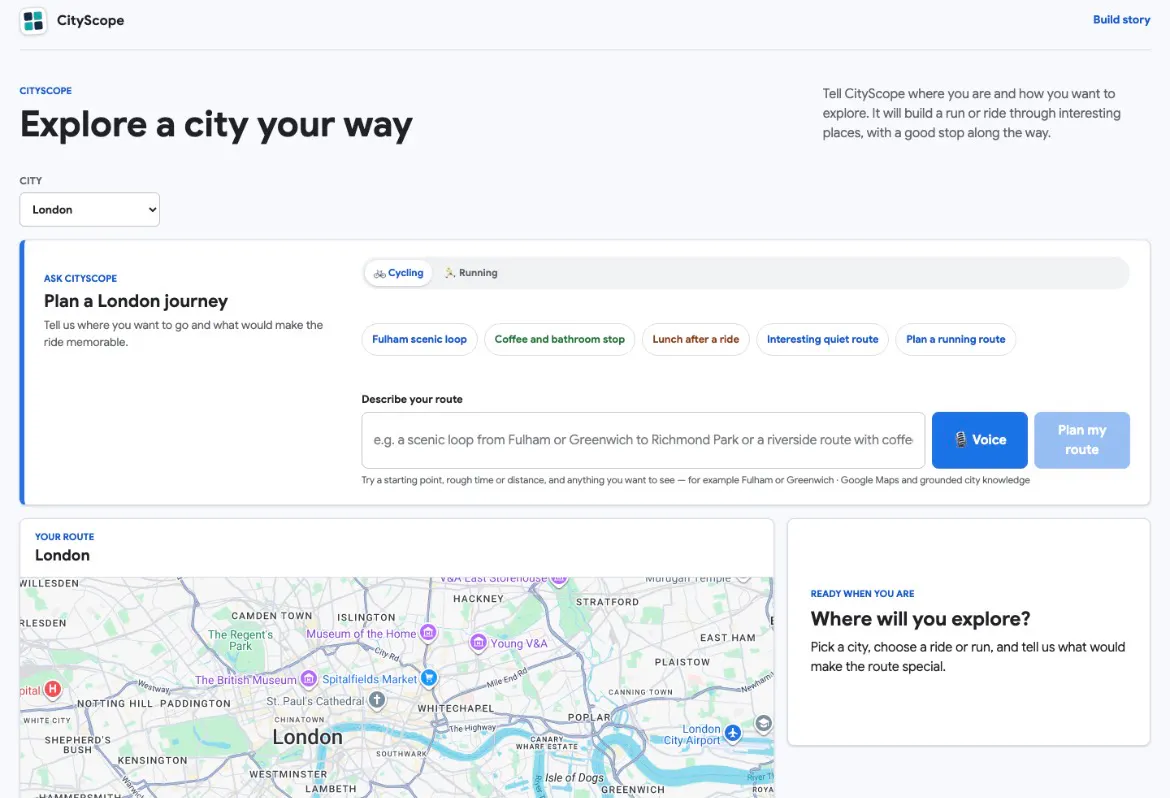Pick the Coffee and bathroom stop suggestion
The width and height of the screenshot is (1170, 798).
coord(560,340)
